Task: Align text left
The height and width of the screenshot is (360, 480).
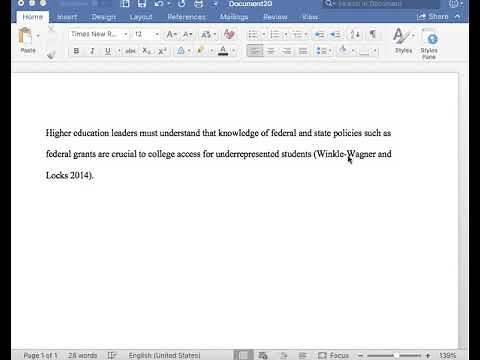Action: pyautogui.click(x=255, y=51)
